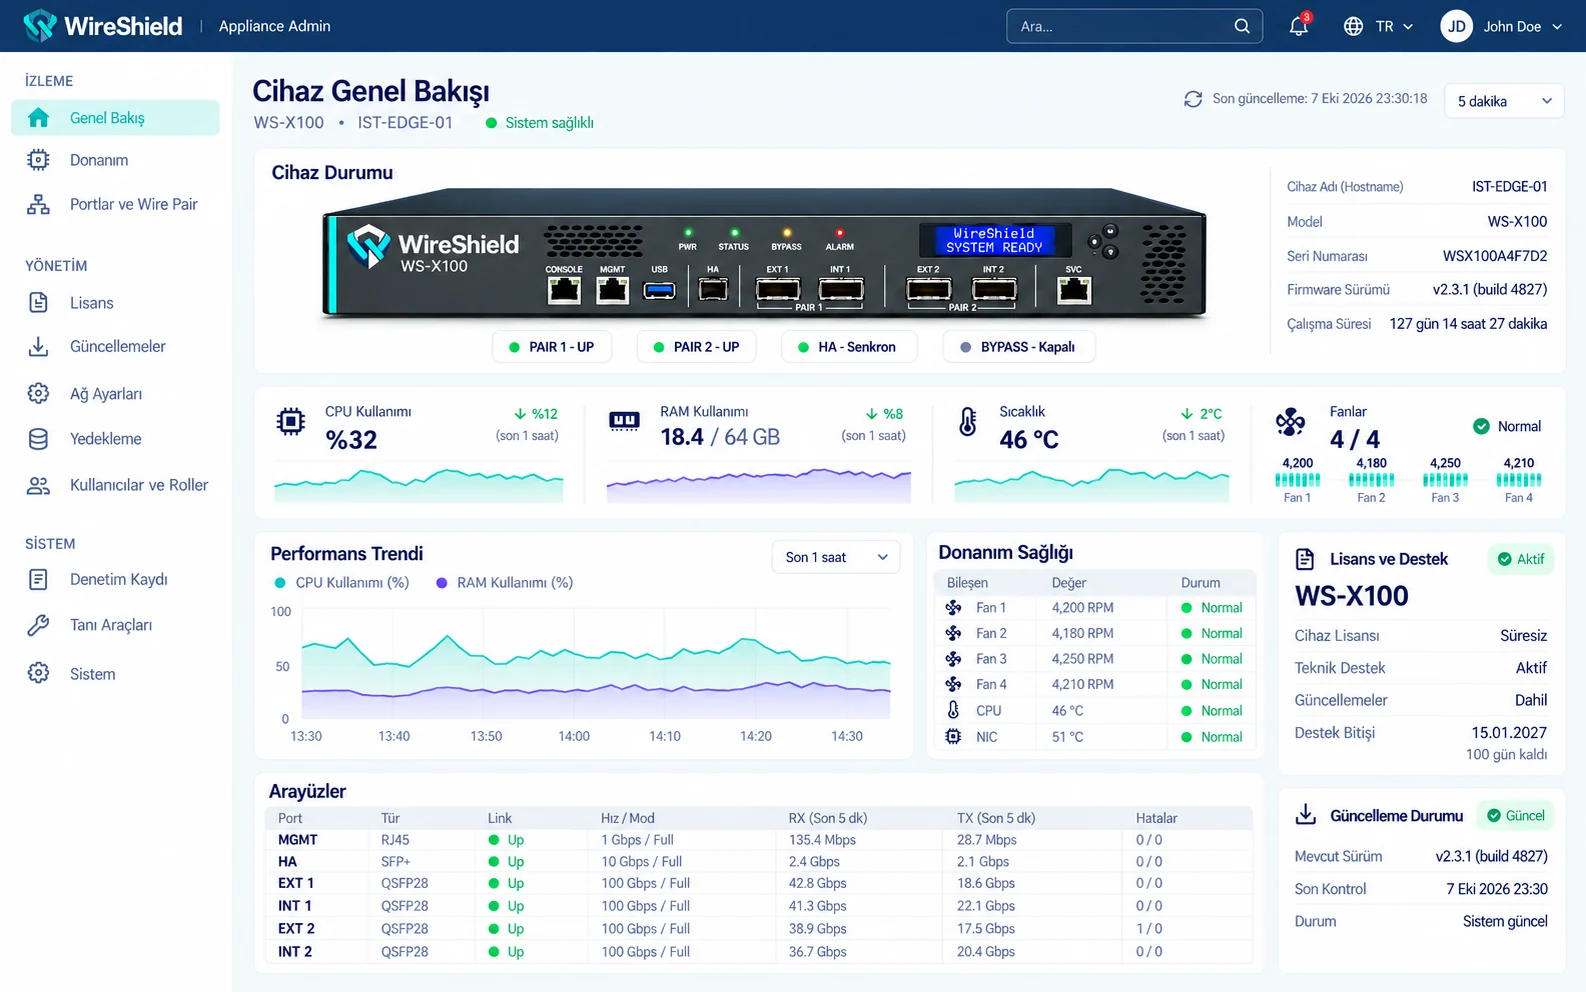1586x992 pixels.
Task: Click the Fan 4 speed bar indicator
Action: click(1519, 480)
